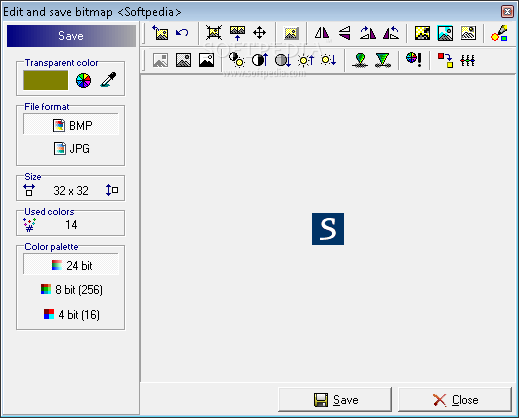Click the Close button at bottom
Screen dimensions: 519x418
click(455, 399)
